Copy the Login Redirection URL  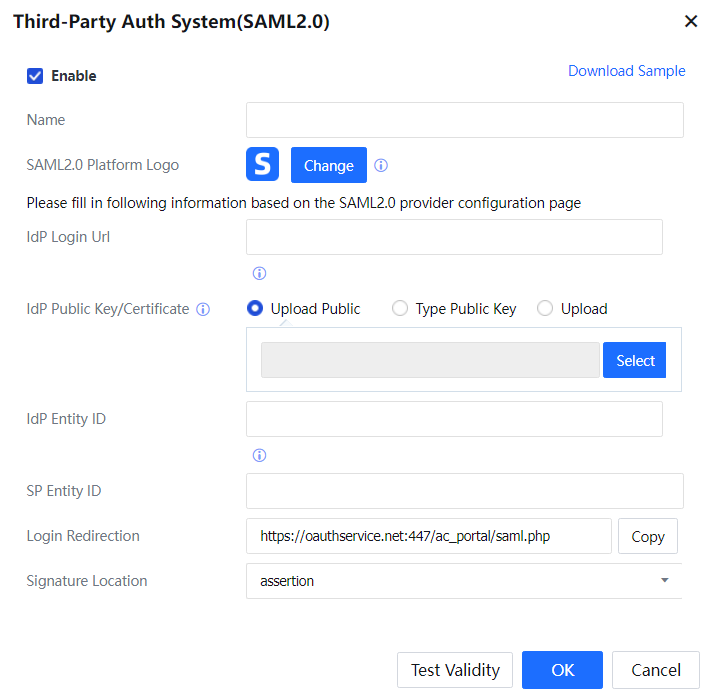click(x=647, y=536)
